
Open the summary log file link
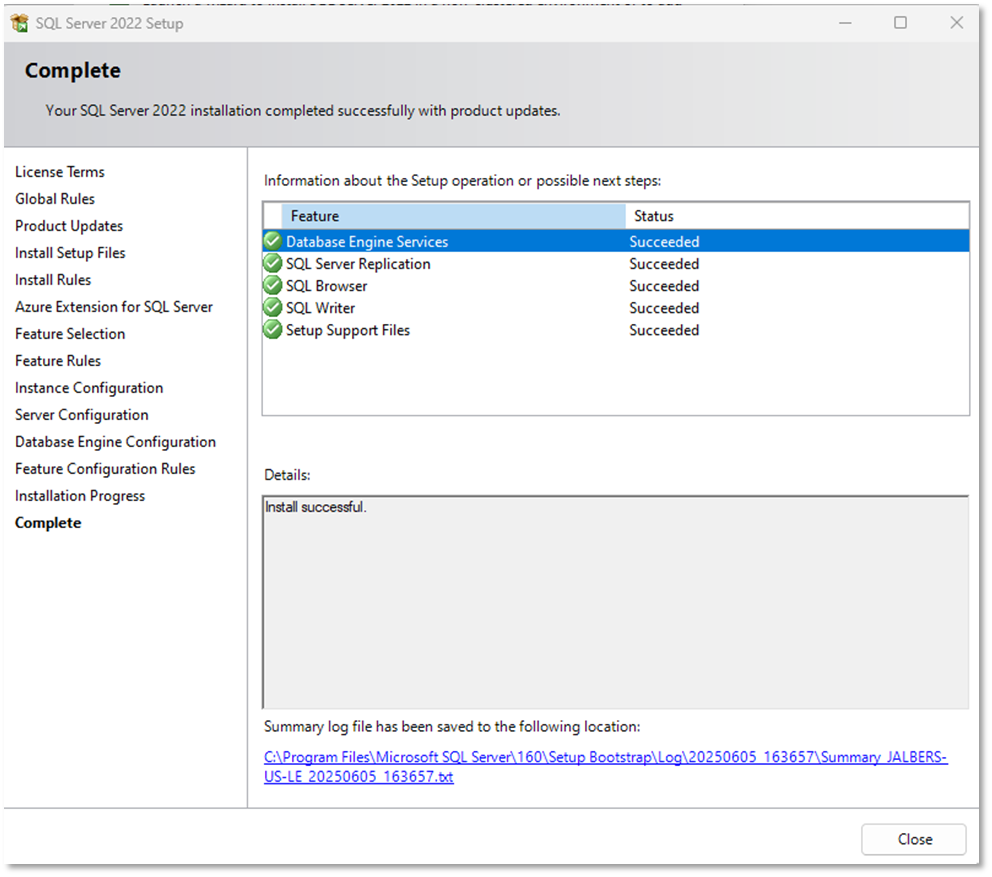[x=605, y=766]
